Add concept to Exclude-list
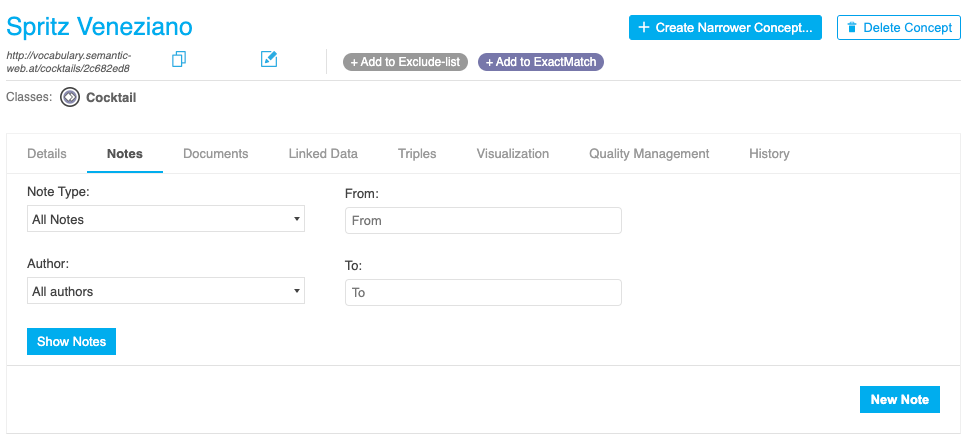Viewport: 967px width, 440px height. [x=405, y=62]
